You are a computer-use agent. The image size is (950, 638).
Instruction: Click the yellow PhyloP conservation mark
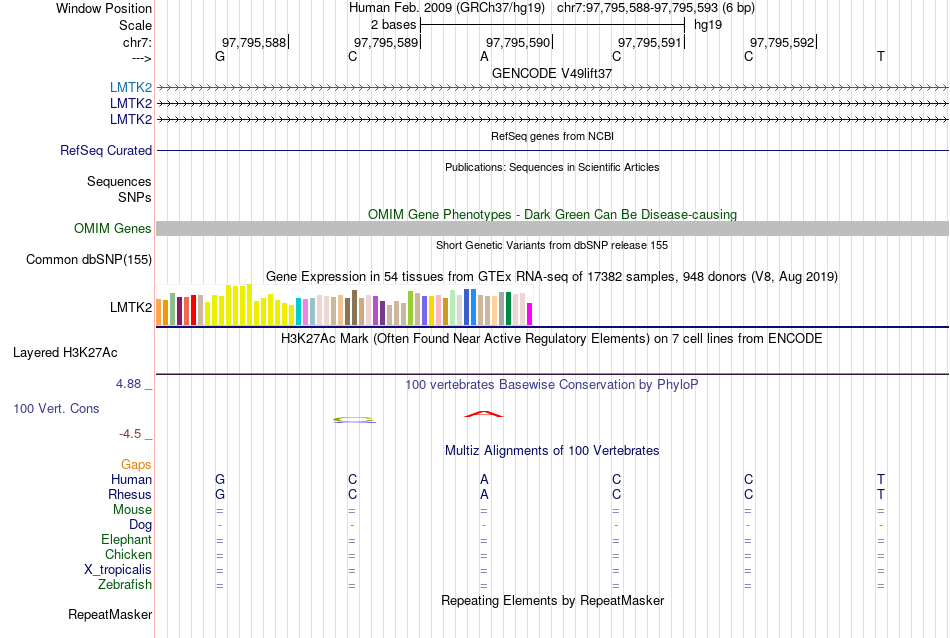coord(354,419)
